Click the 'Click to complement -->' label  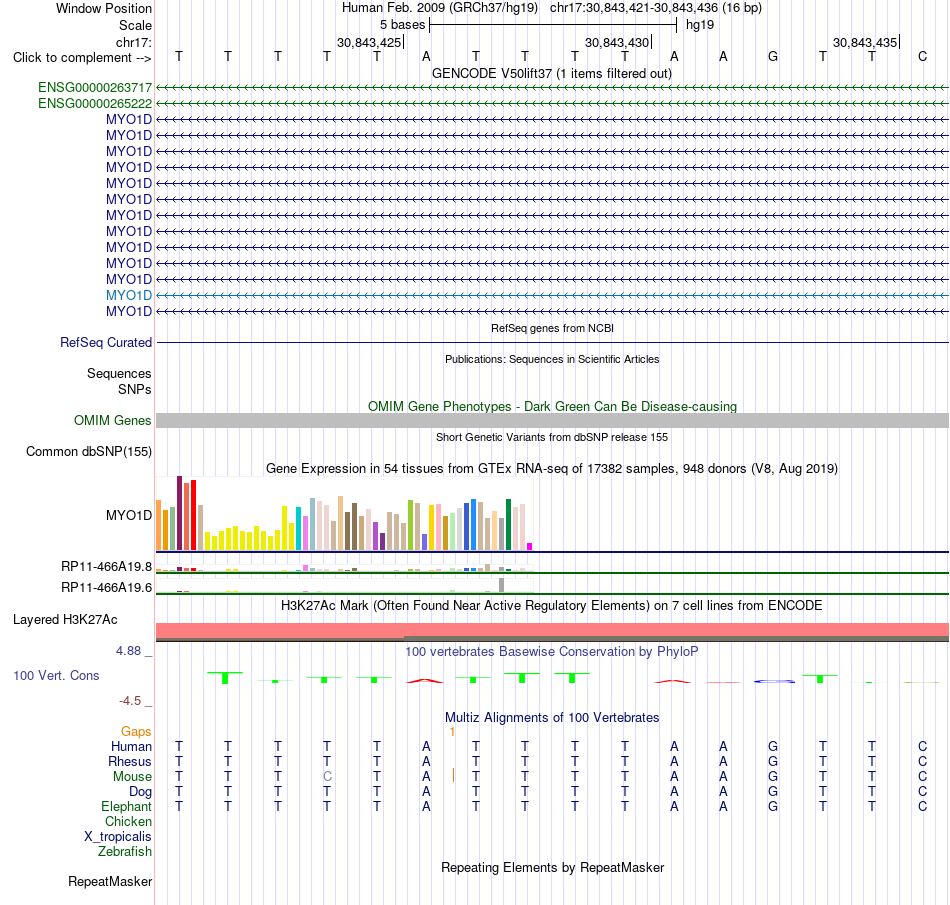point(82,58)
